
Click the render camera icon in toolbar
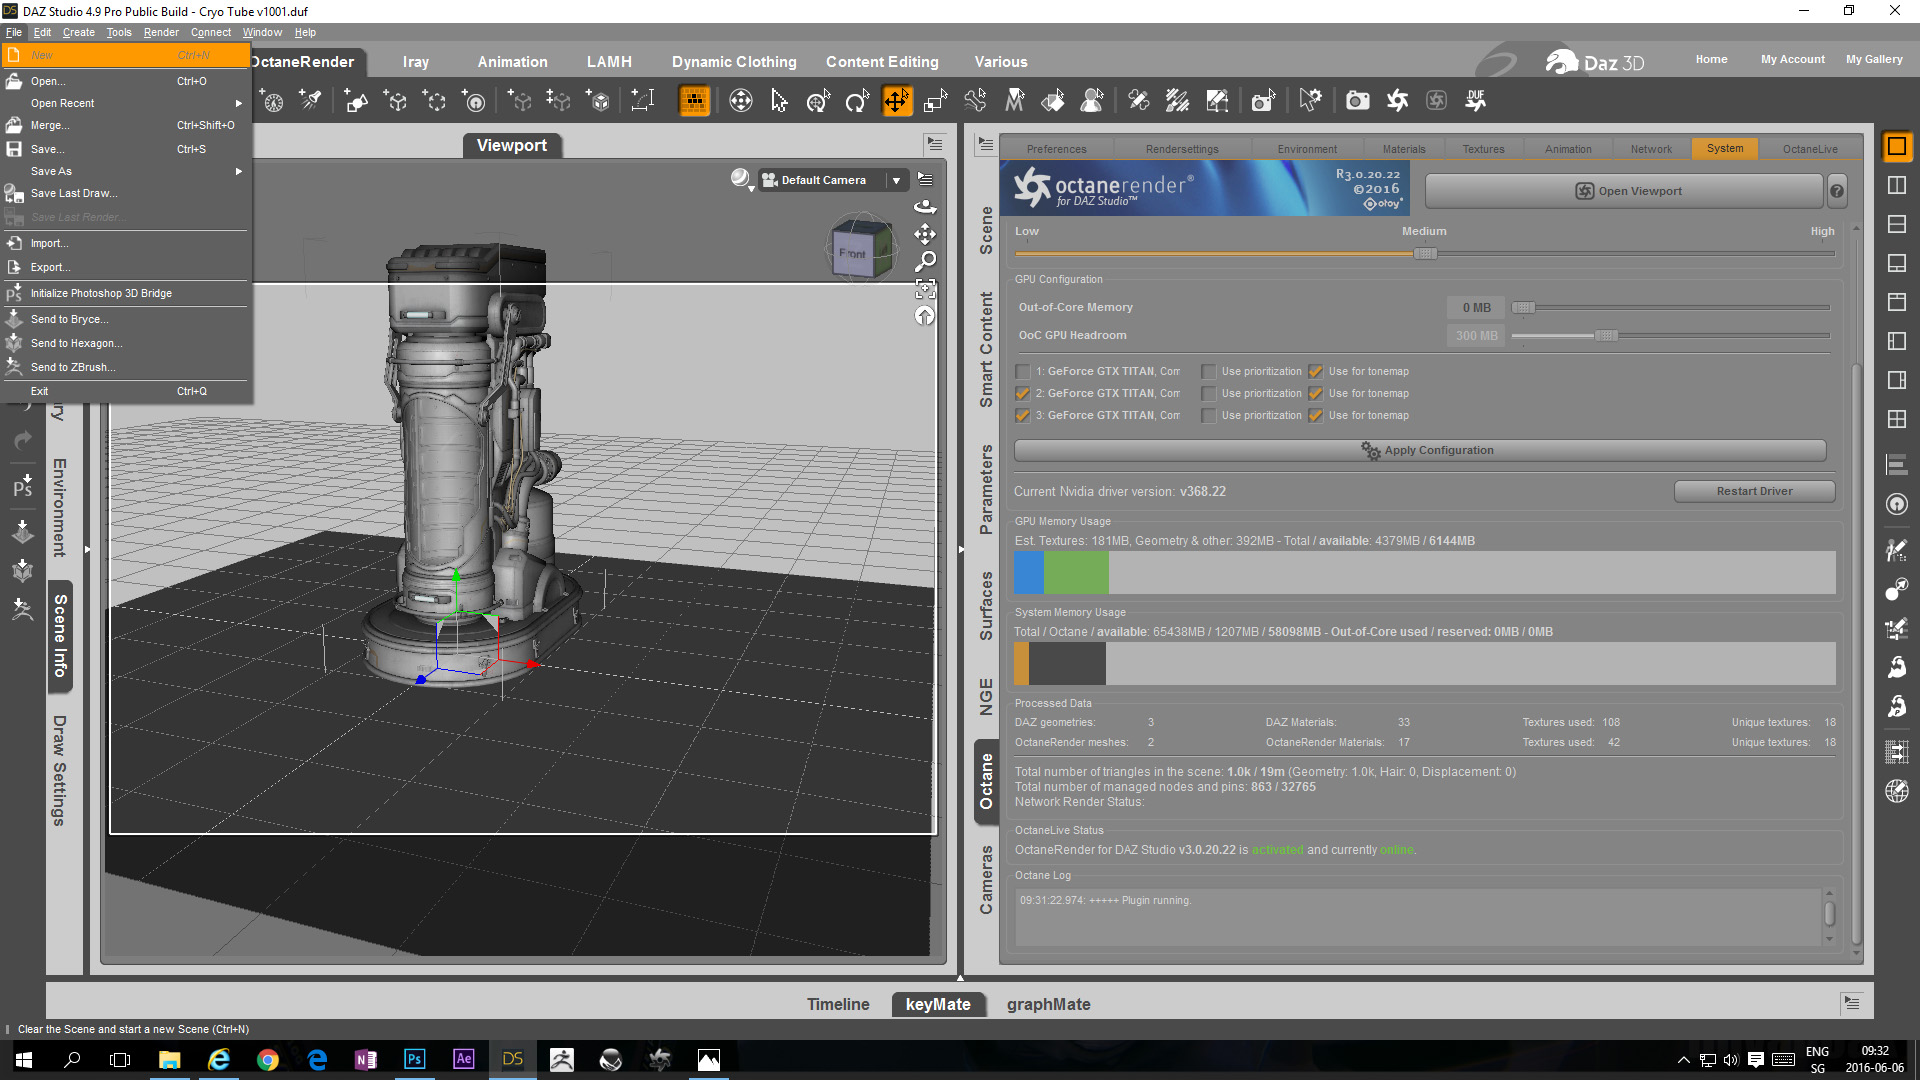(1357, 101)
